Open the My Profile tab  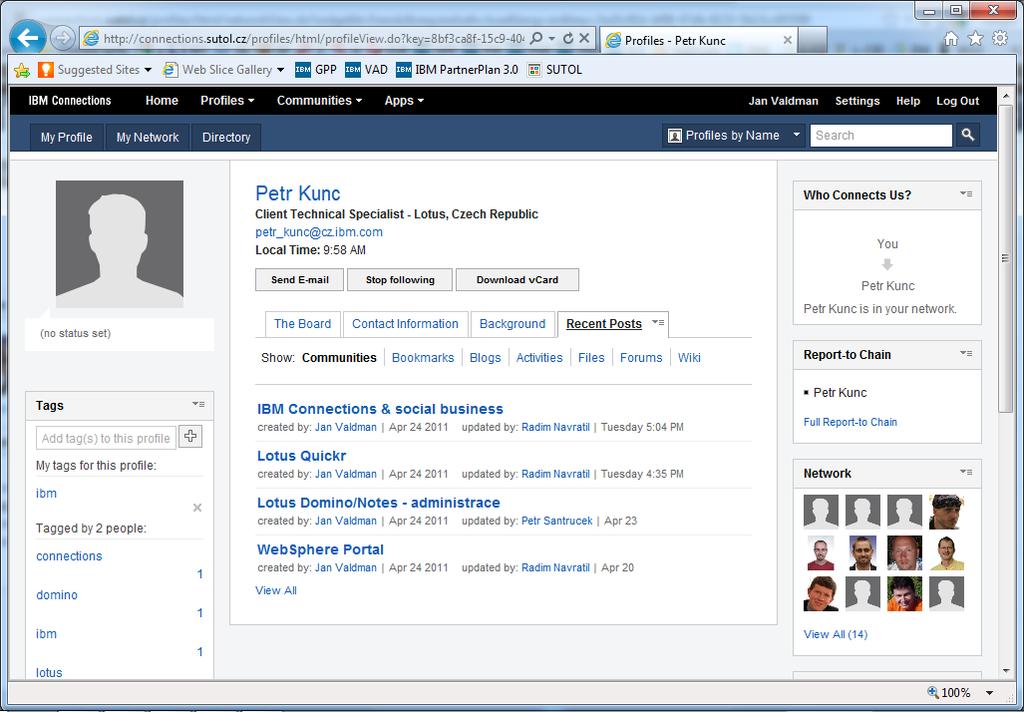click(67, 137)
